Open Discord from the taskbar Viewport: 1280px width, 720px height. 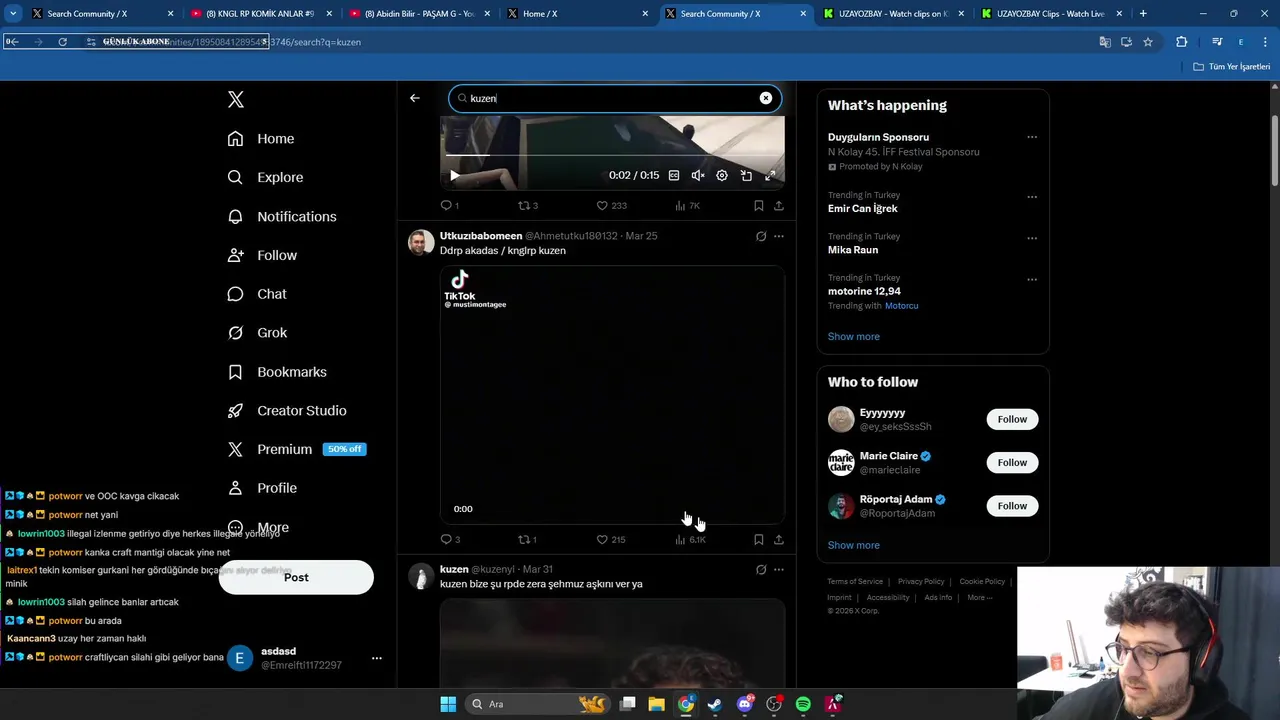point(745,704)
